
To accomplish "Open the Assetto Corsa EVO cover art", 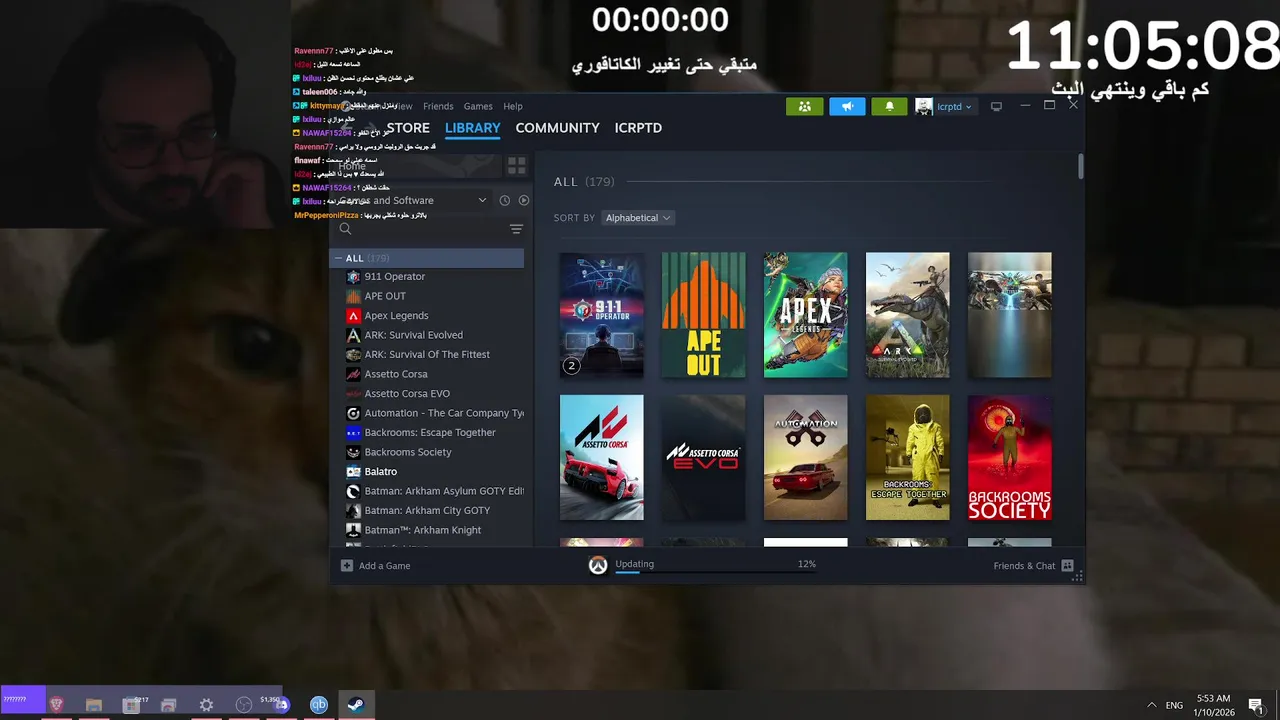I will tap(703, 457).
